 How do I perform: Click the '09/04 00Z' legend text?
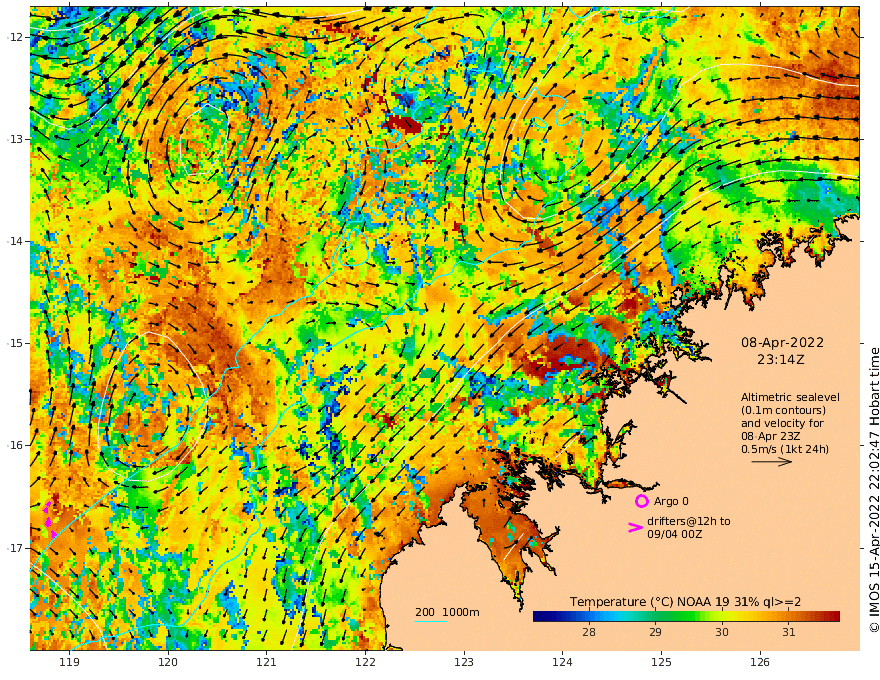click(x=675, y=534)
